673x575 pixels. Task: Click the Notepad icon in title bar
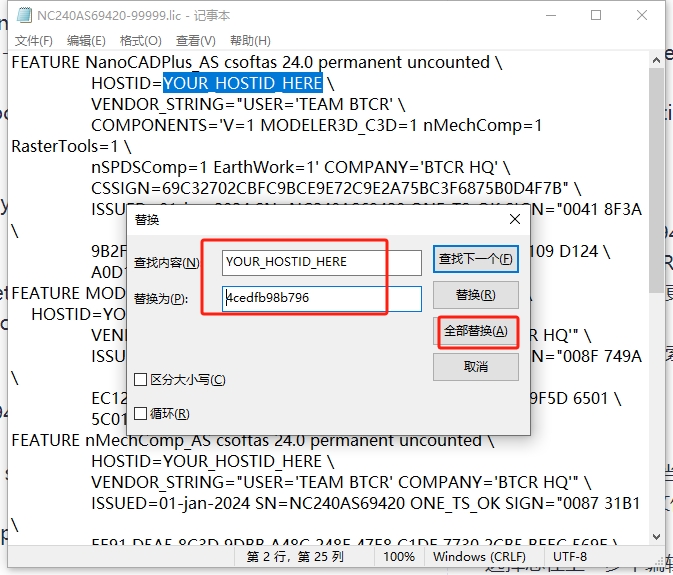(x=24, y=15)
